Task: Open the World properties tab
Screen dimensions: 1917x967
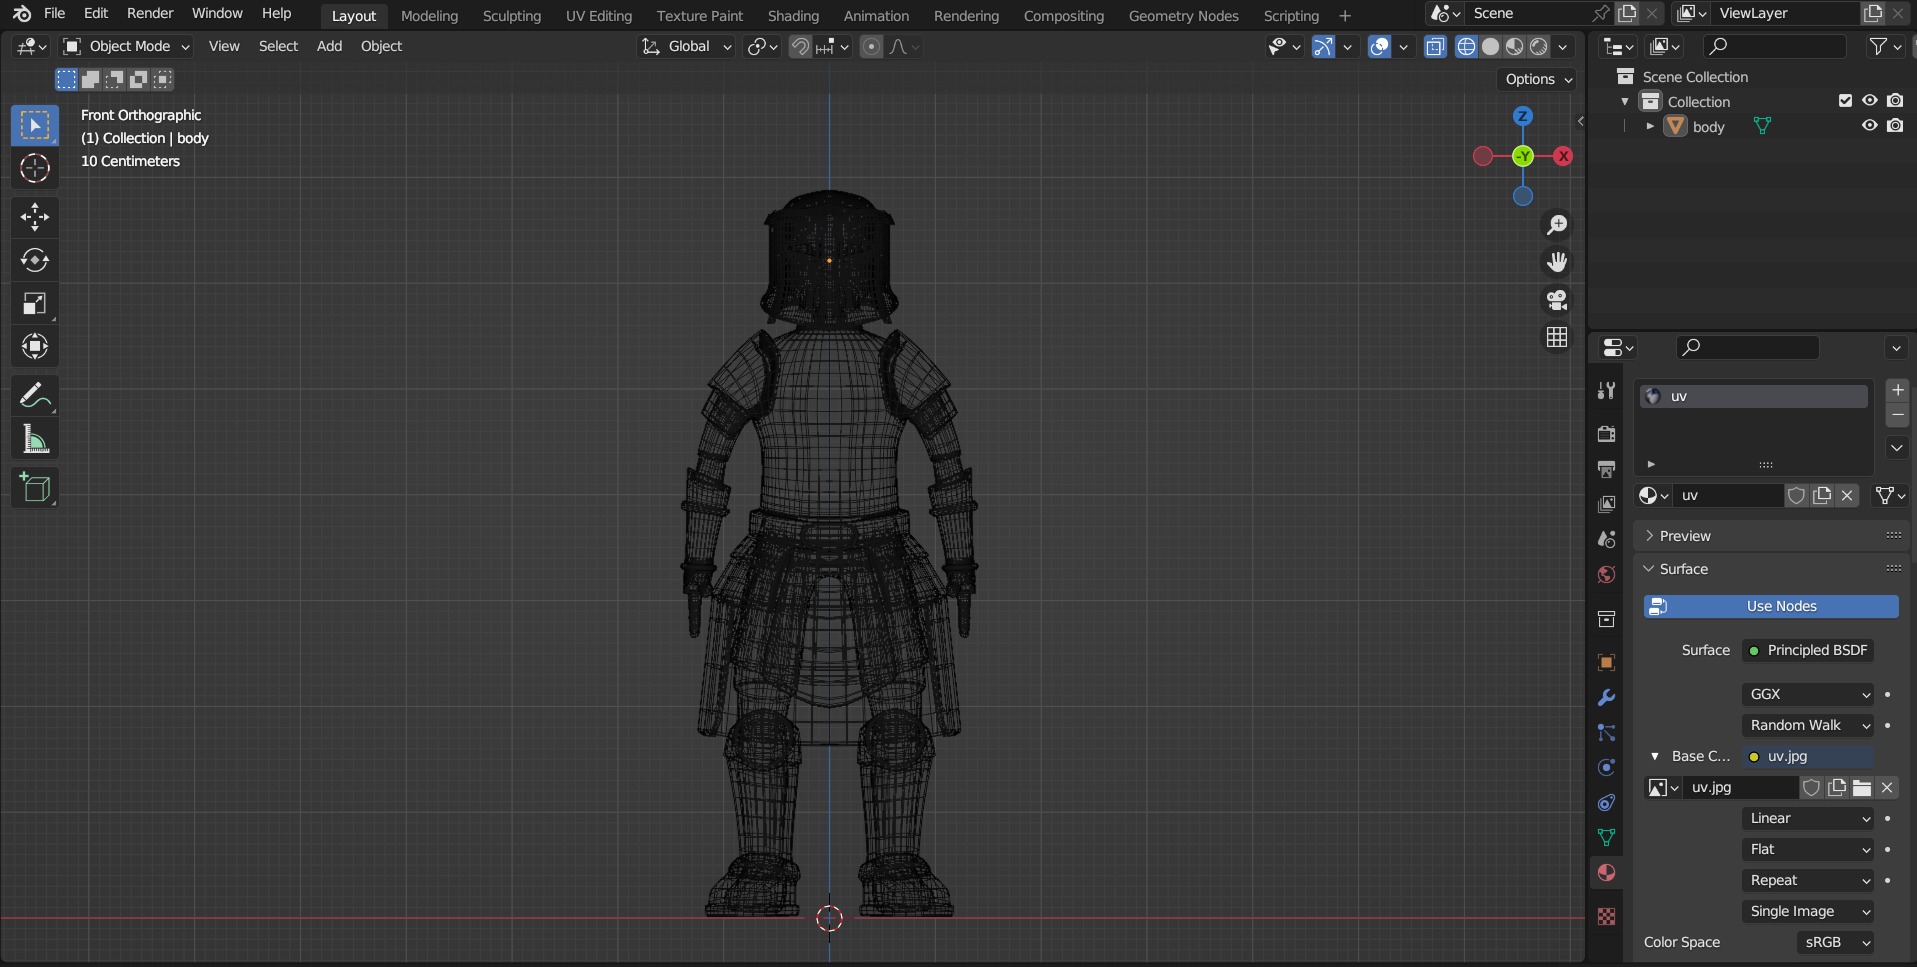Action: (1606, 574)
